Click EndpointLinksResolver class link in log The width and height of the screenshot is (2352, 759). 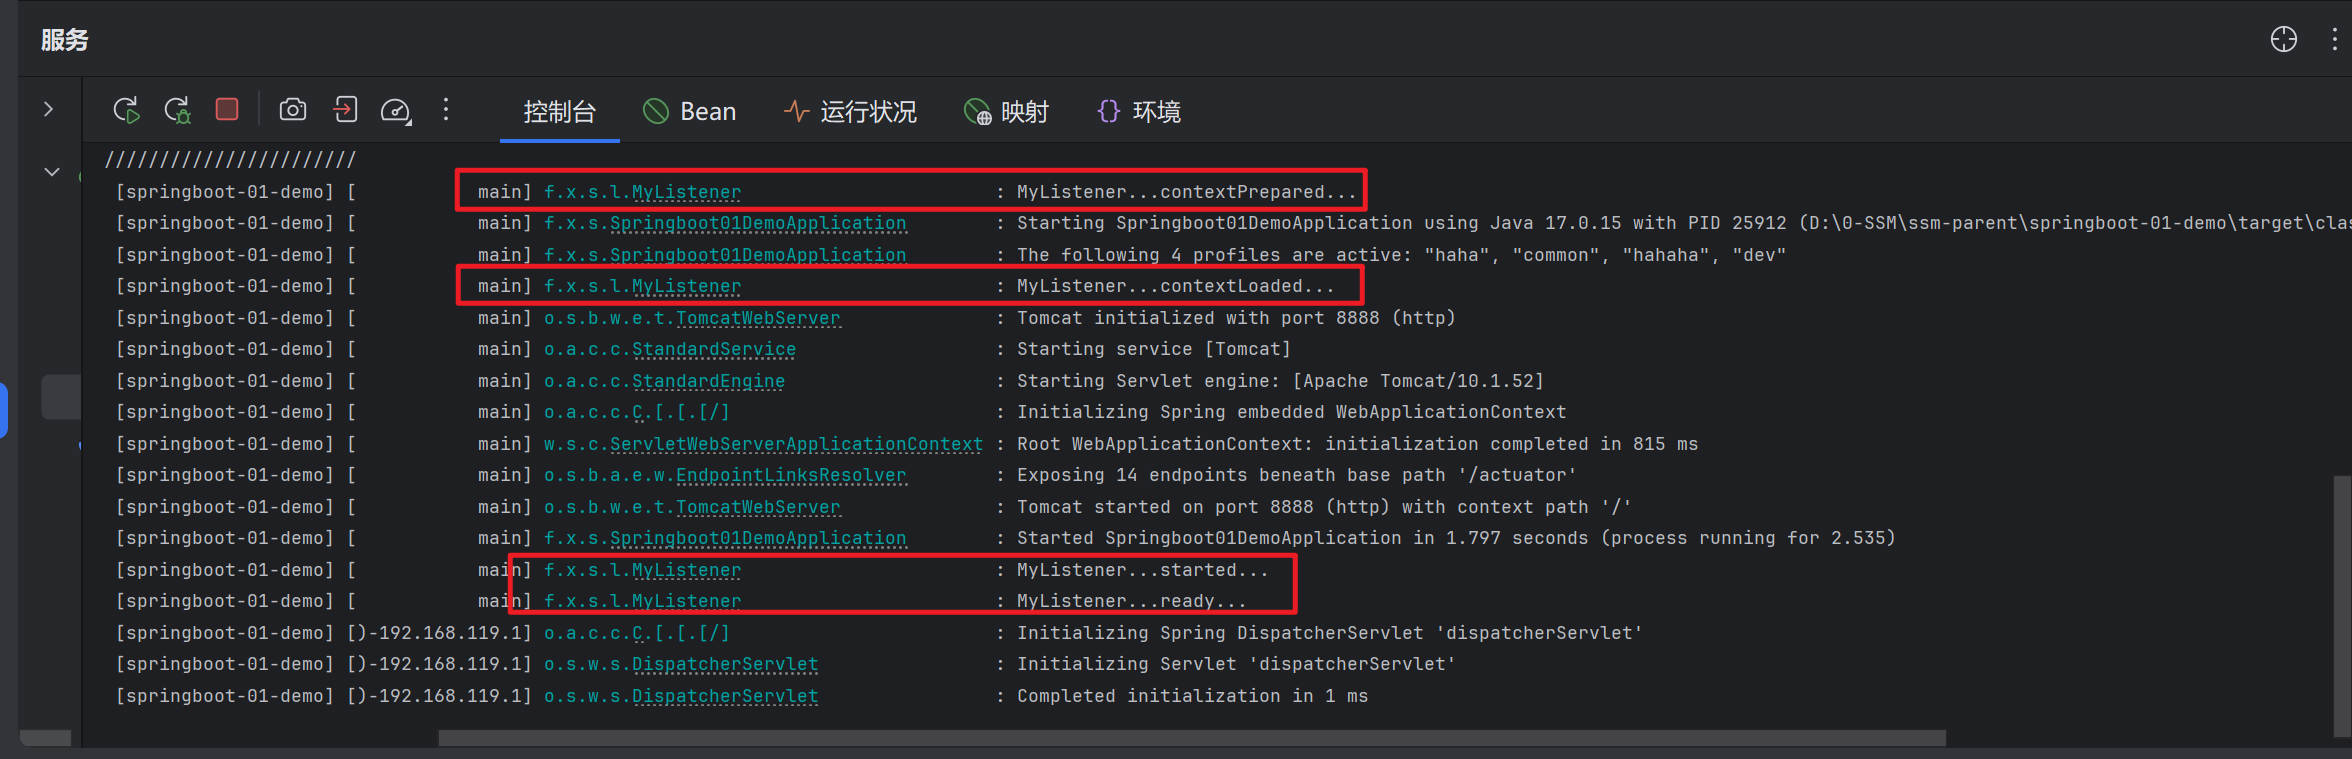(790, 475)
